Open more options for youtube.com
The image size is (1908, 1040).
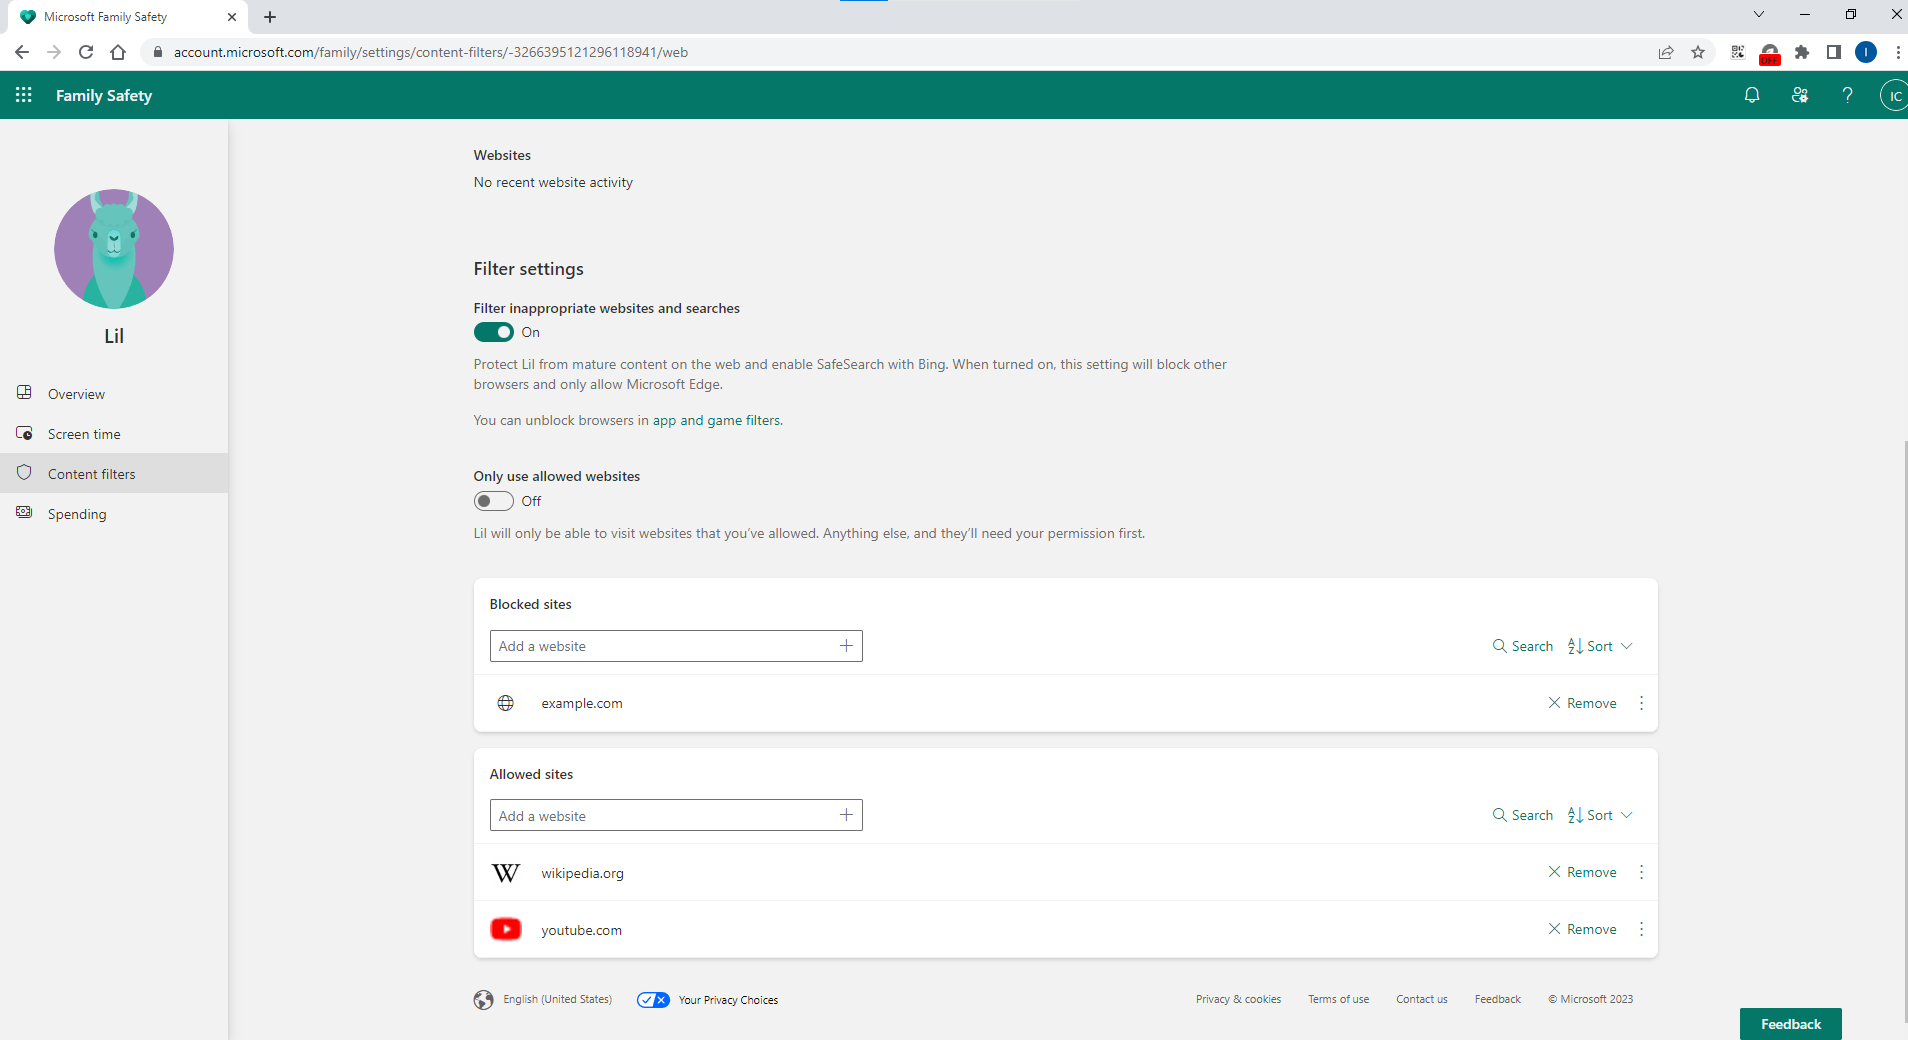point(1641,929)
